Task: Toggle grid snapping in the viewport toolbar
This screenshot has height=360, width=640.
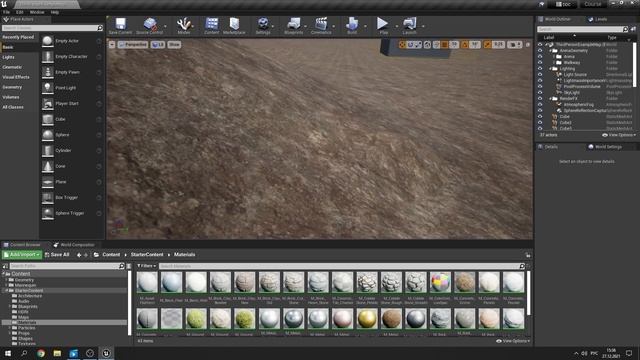Action: (445, 44)
